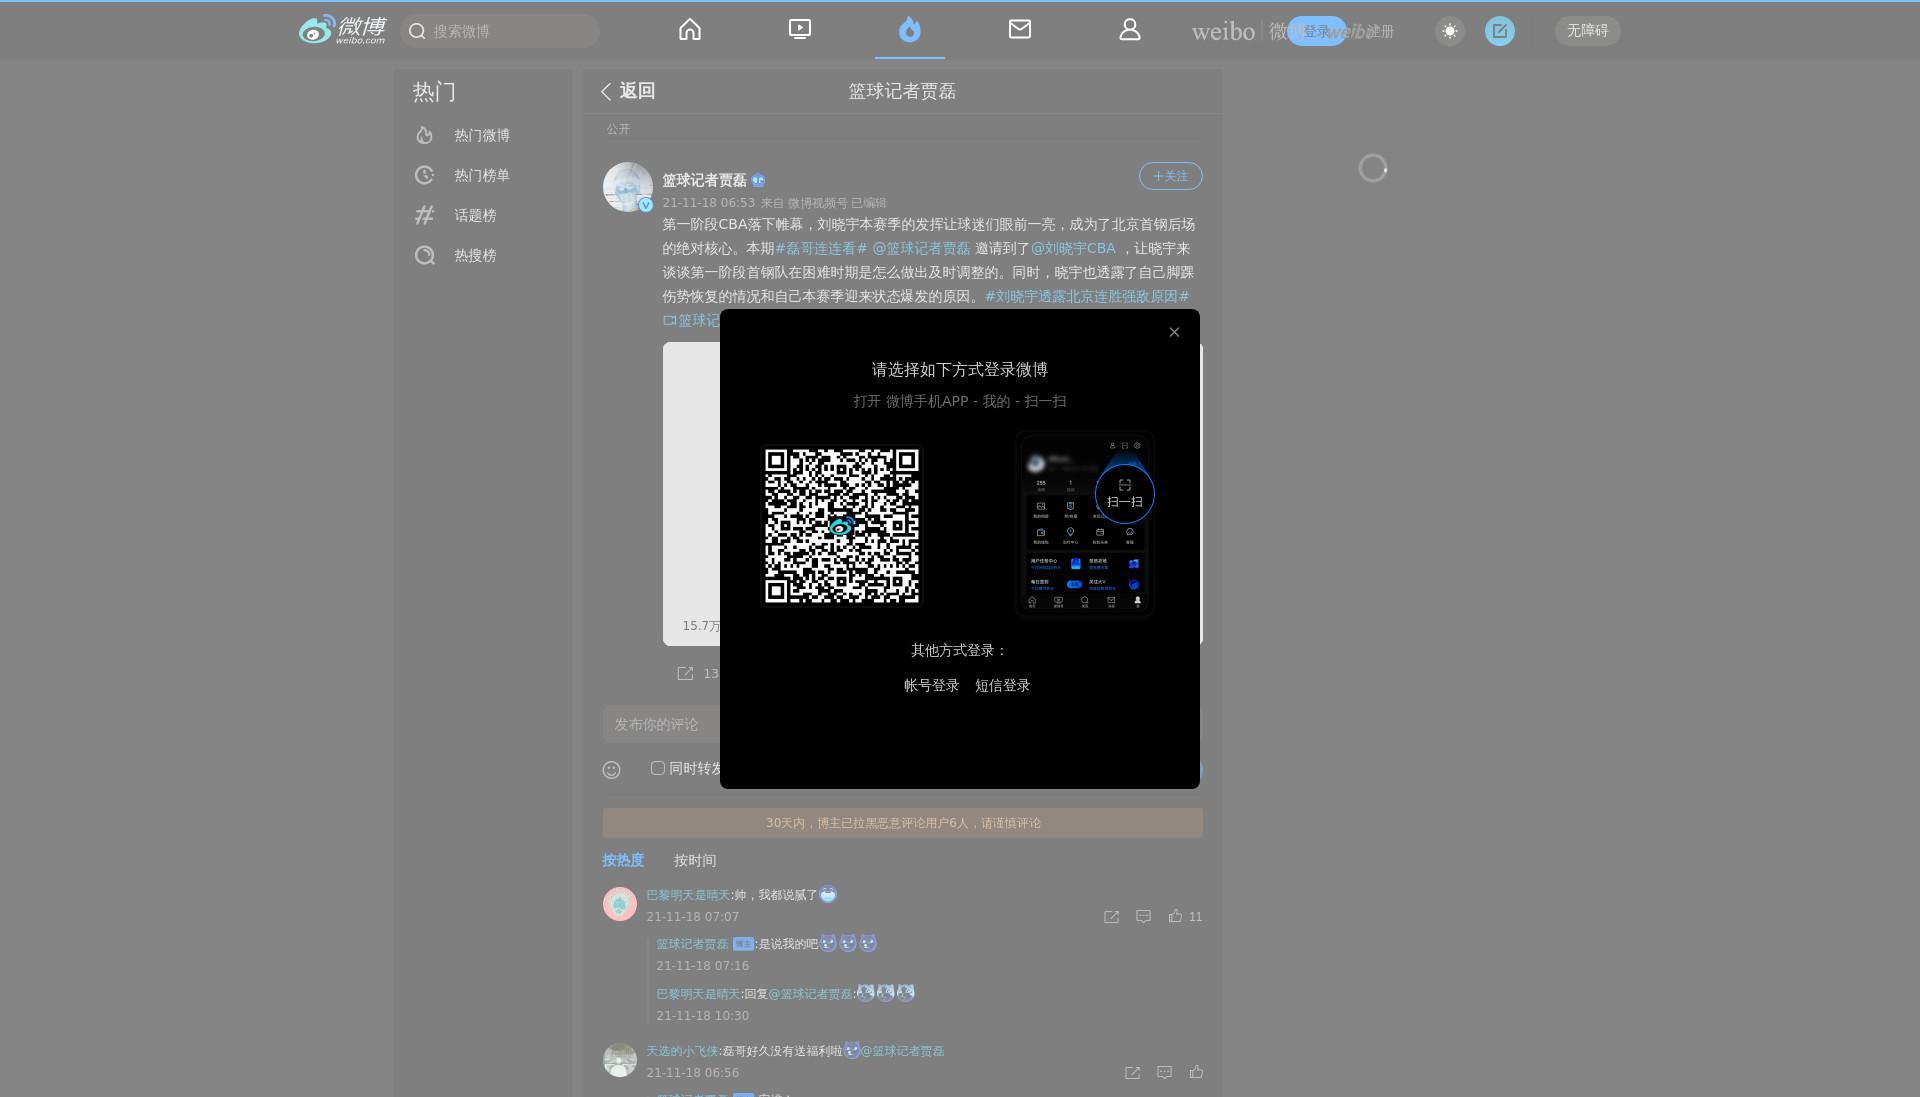Choose 帐号登录 login method
Screen dimensions: 1920x1097
click(931, 685)
